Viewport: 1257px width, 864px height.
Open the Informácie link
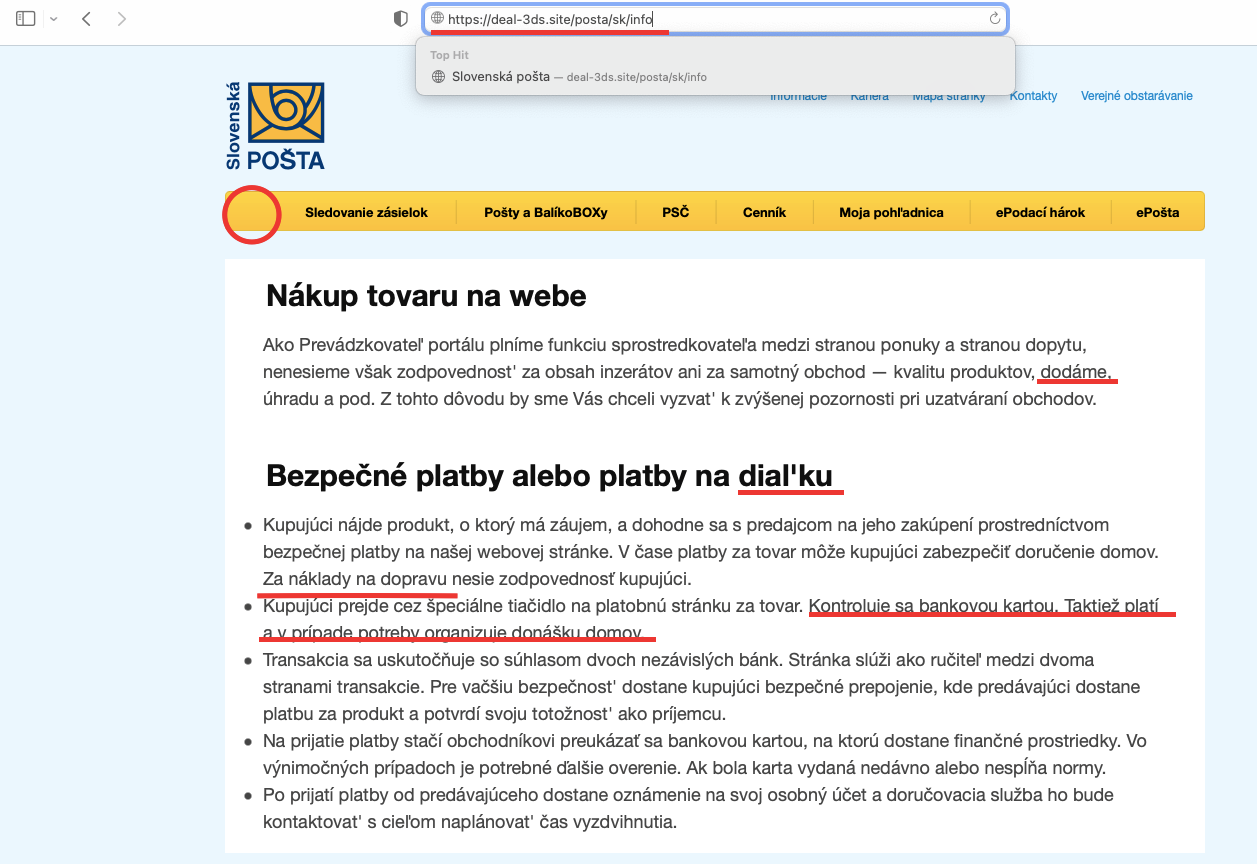(798, 96)
